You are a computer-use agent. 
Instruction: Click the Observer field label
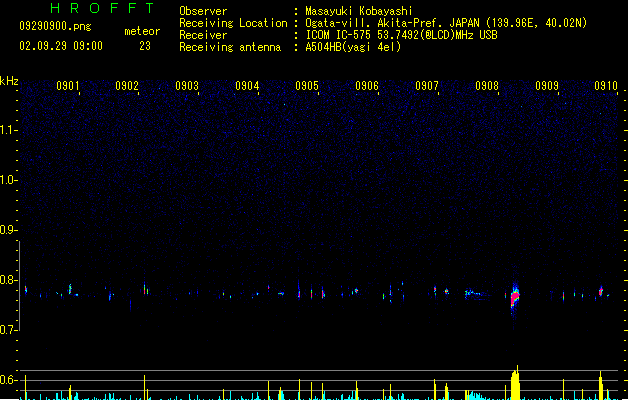pos(203,11)
